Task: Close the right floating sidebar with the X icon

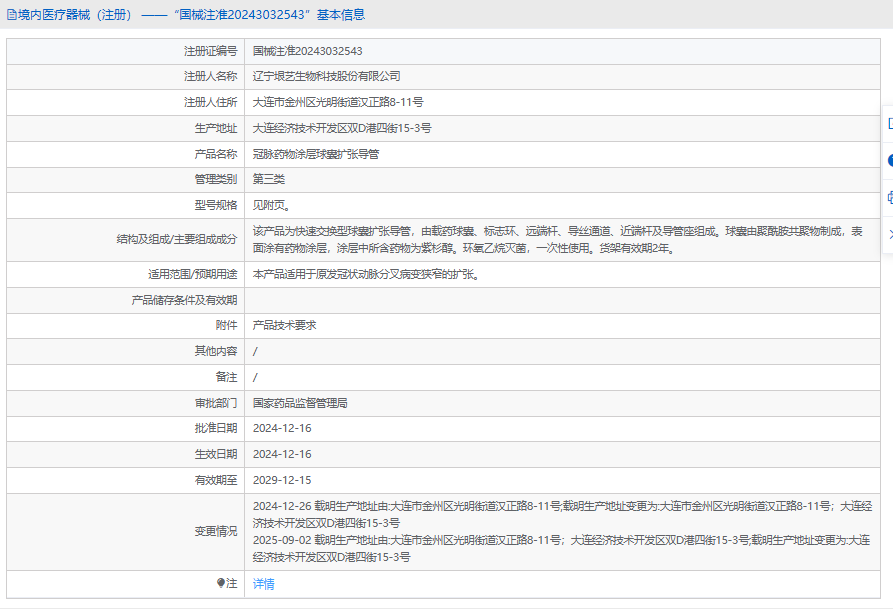Action: pyautogui.click(x=888, y=233)
